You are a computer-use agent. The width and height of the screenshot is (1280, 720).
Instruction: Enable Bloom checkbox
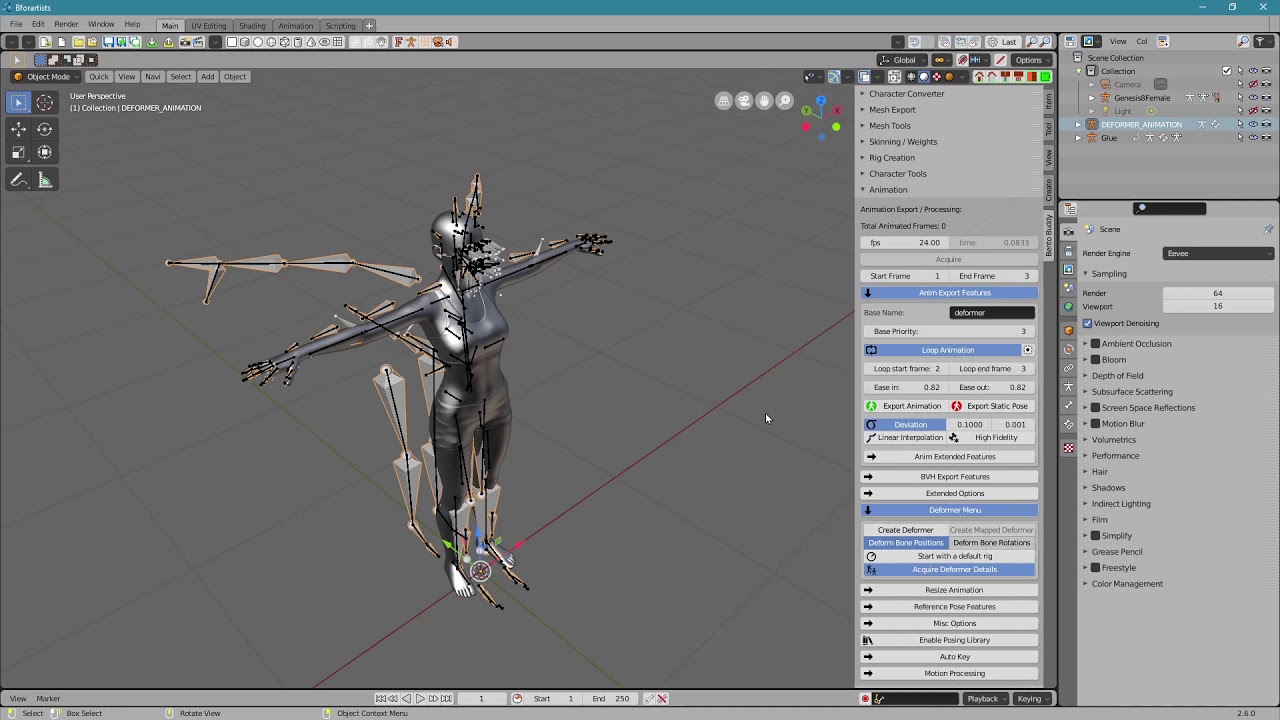[x=1095, y=359]
